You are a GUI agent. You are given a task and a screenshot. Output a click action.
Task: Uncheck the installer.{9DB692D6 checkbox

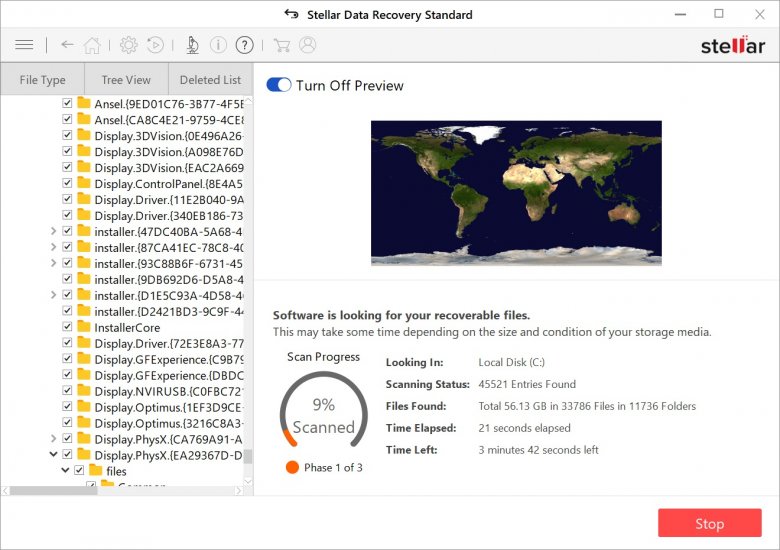[x=67, y=279]
